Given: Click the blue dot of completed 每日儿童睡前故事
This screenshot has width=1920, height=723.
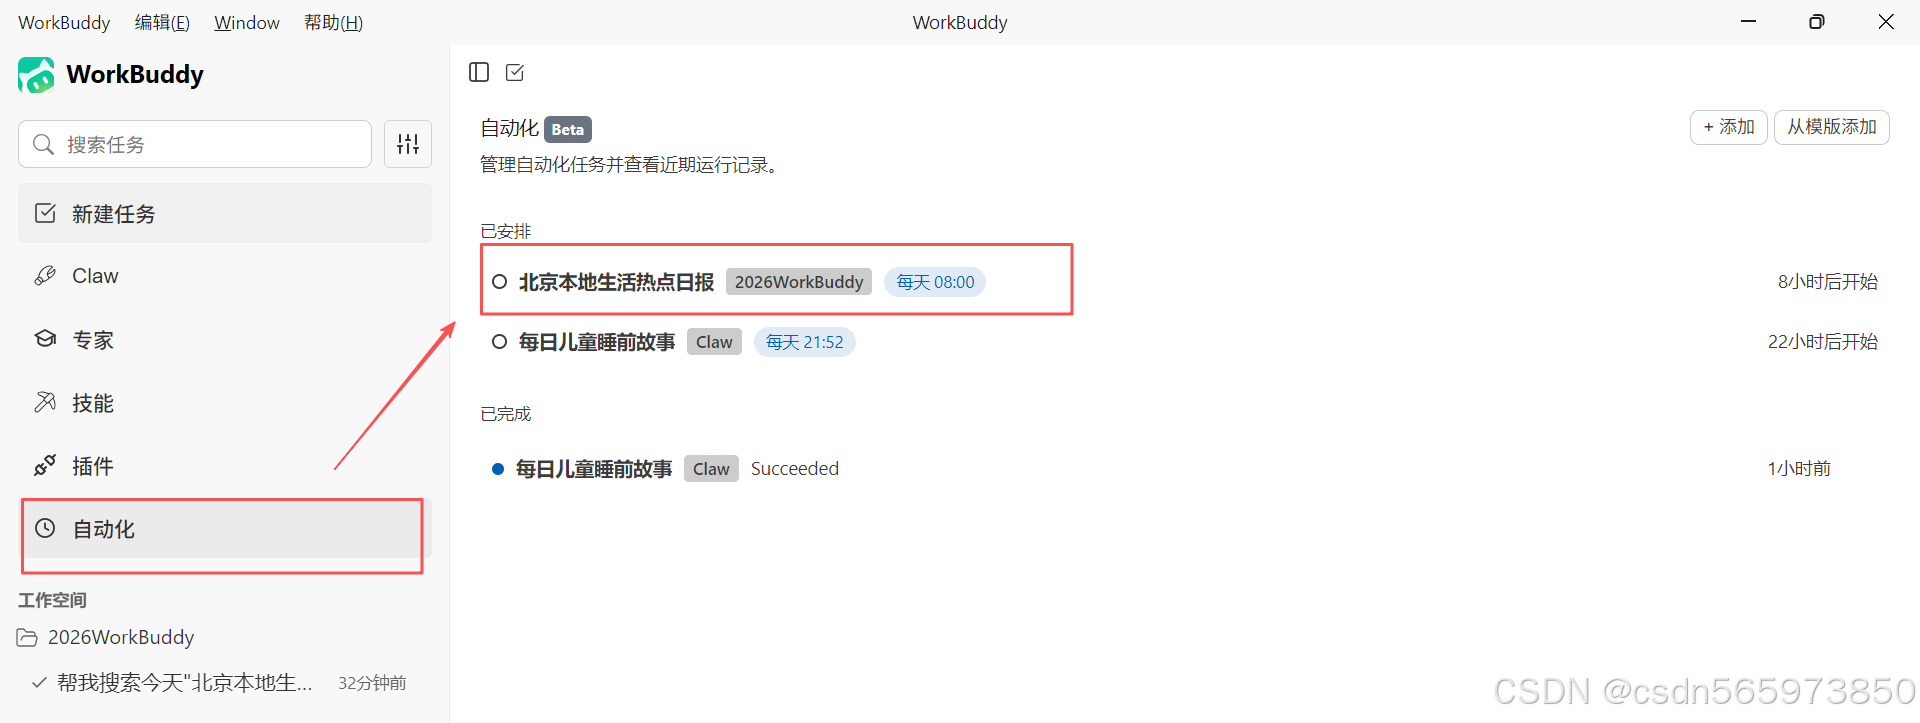Looking at the screenshot, I should tap(498, 469).
